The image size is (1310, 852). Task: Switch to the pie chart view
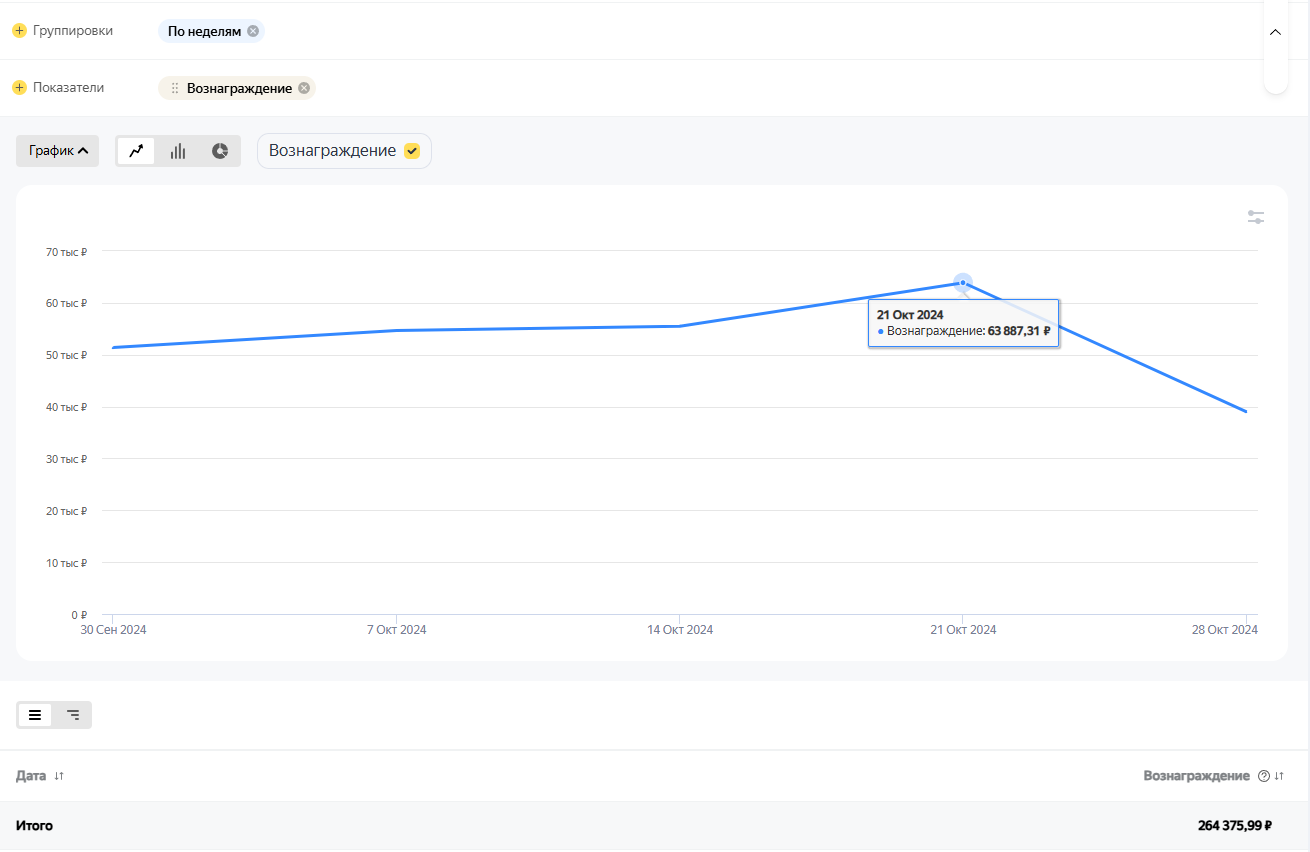point(220,151)
